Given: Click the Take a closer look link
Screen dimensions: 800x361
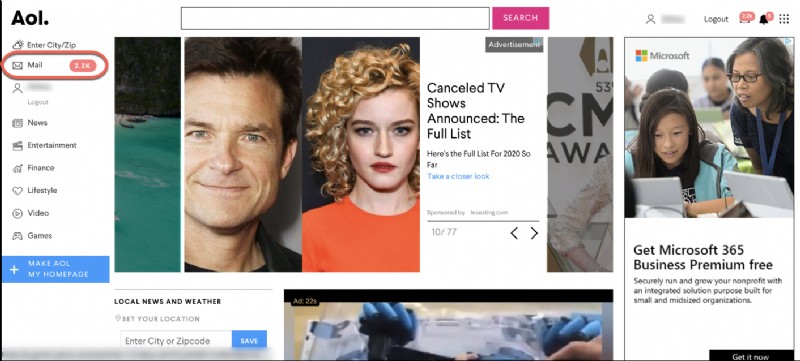Looking at the screenshot, I should (458, 176).
